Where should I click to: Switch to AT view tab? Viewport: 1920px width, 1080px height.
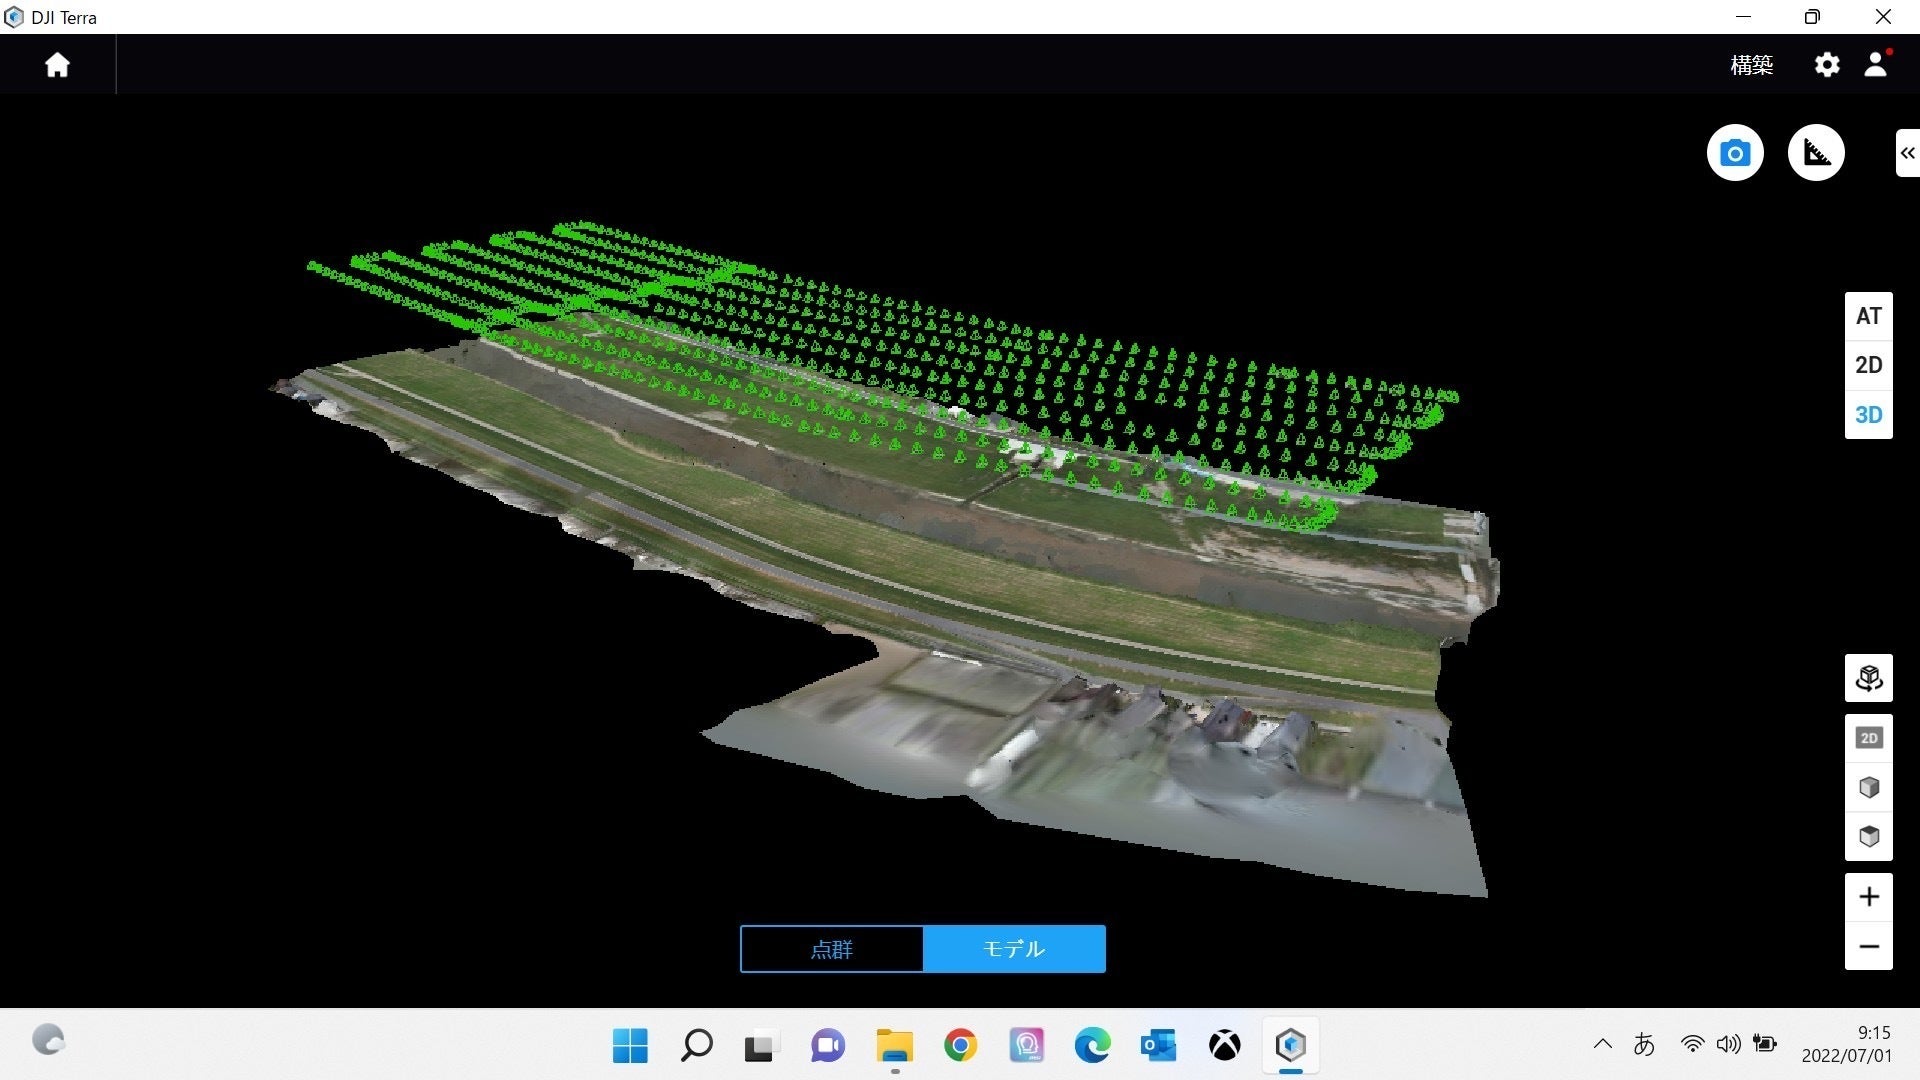click(1868, 316)
